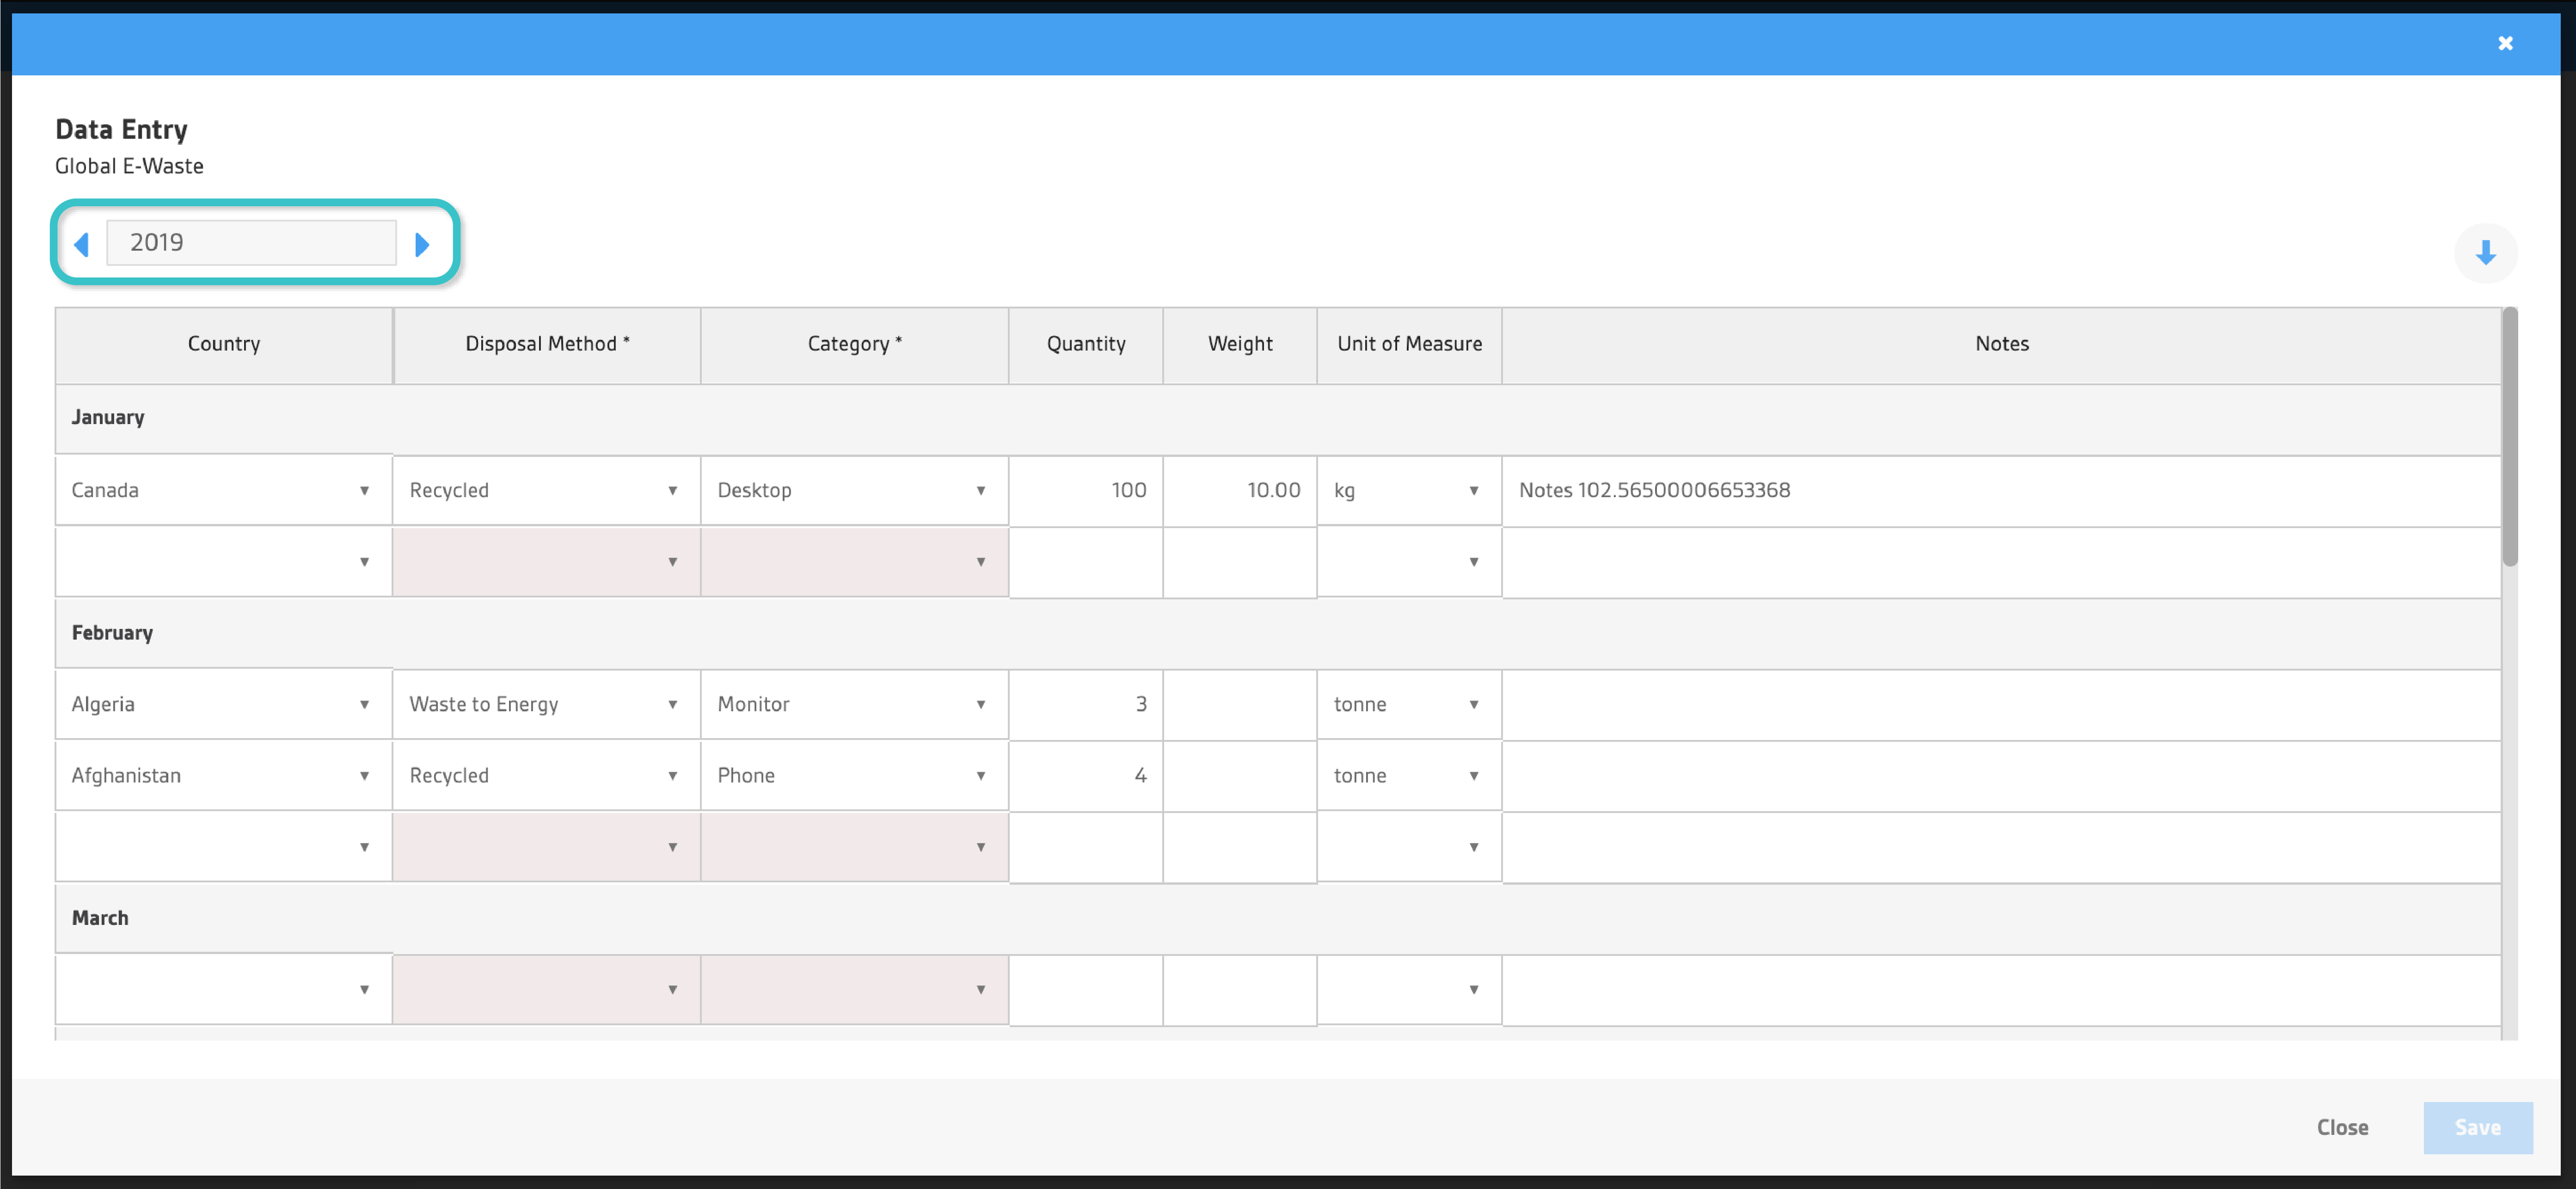Viewport: 2576px width, 1189px height.
Task: Click the Algeria row quantity field showing 3
Action: [x=1086, y=704]
